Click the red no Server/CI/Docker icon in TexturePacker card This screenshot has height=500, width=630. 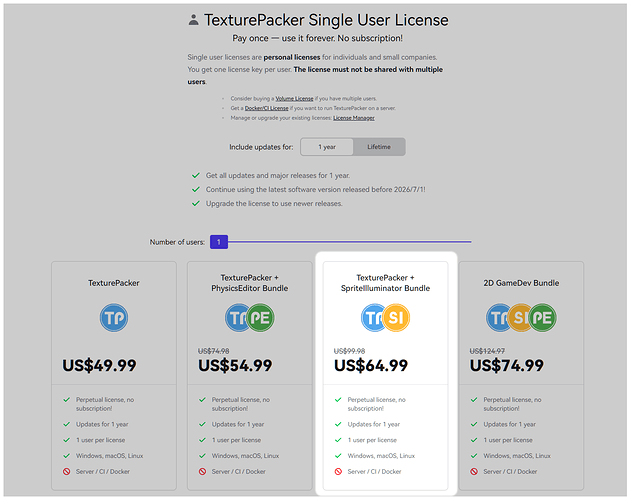pos(65,471)
